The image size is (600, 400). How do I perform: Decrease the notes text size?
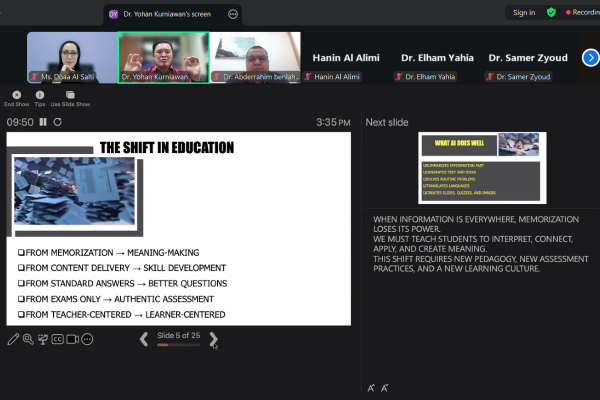[385, 388]
